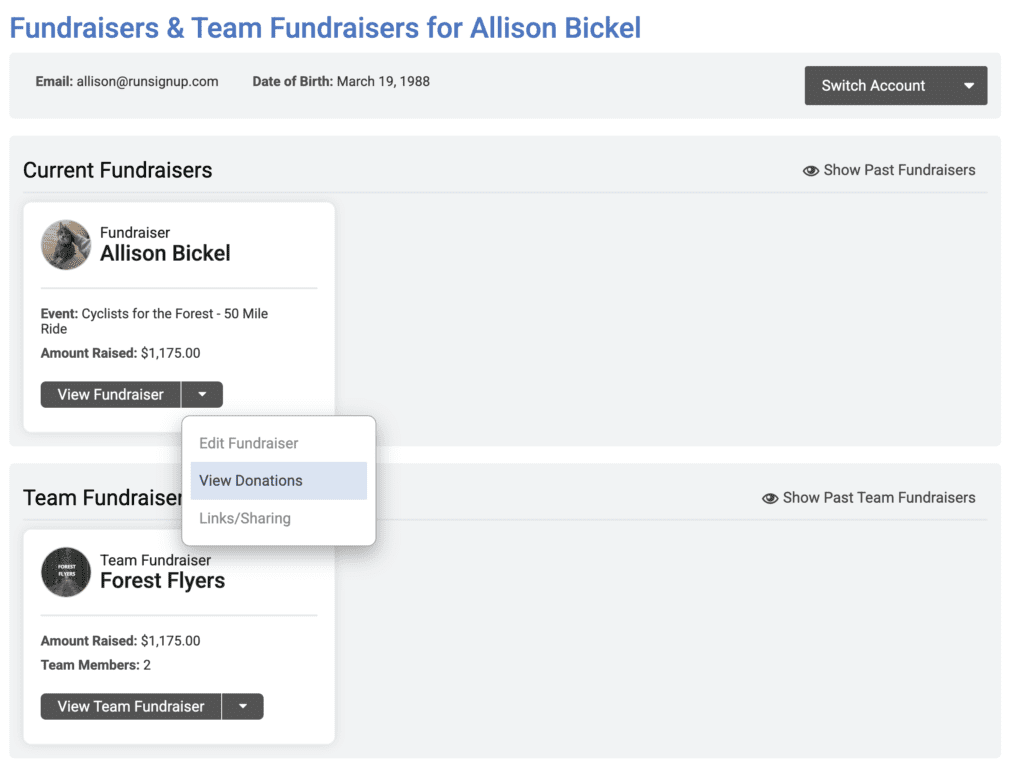Click the Forest Flyers team logo
Screen dimensions: 1024x779
[66, 572]
